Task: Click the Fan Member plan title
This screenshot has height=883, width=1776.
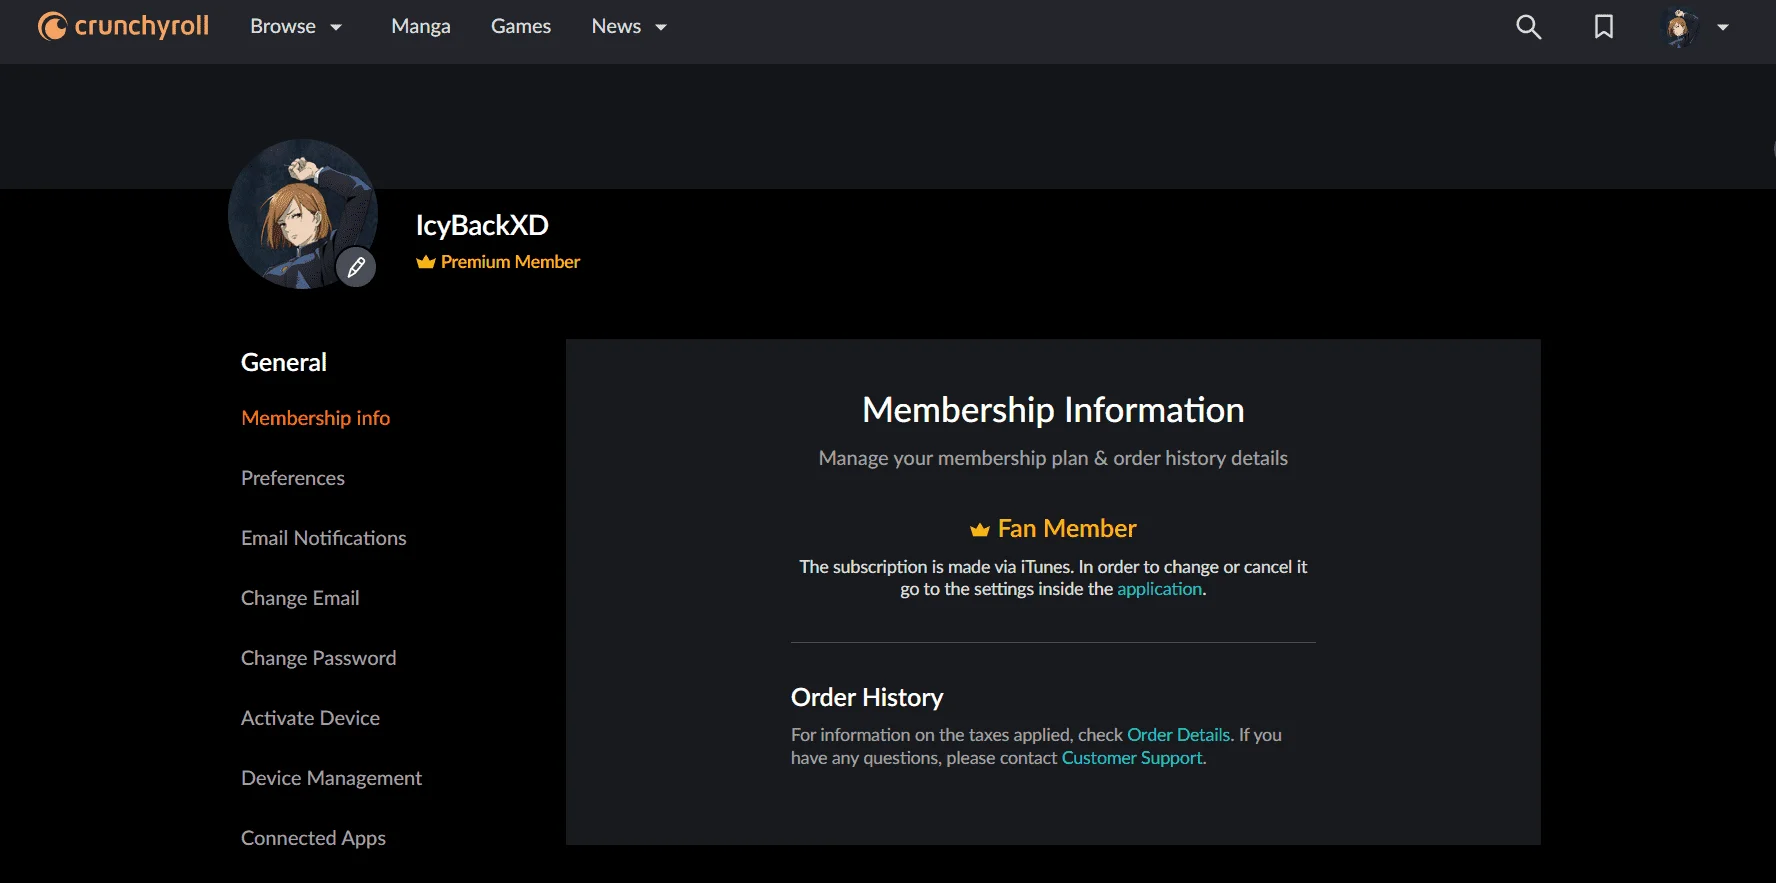Action: coord(1067,528)
